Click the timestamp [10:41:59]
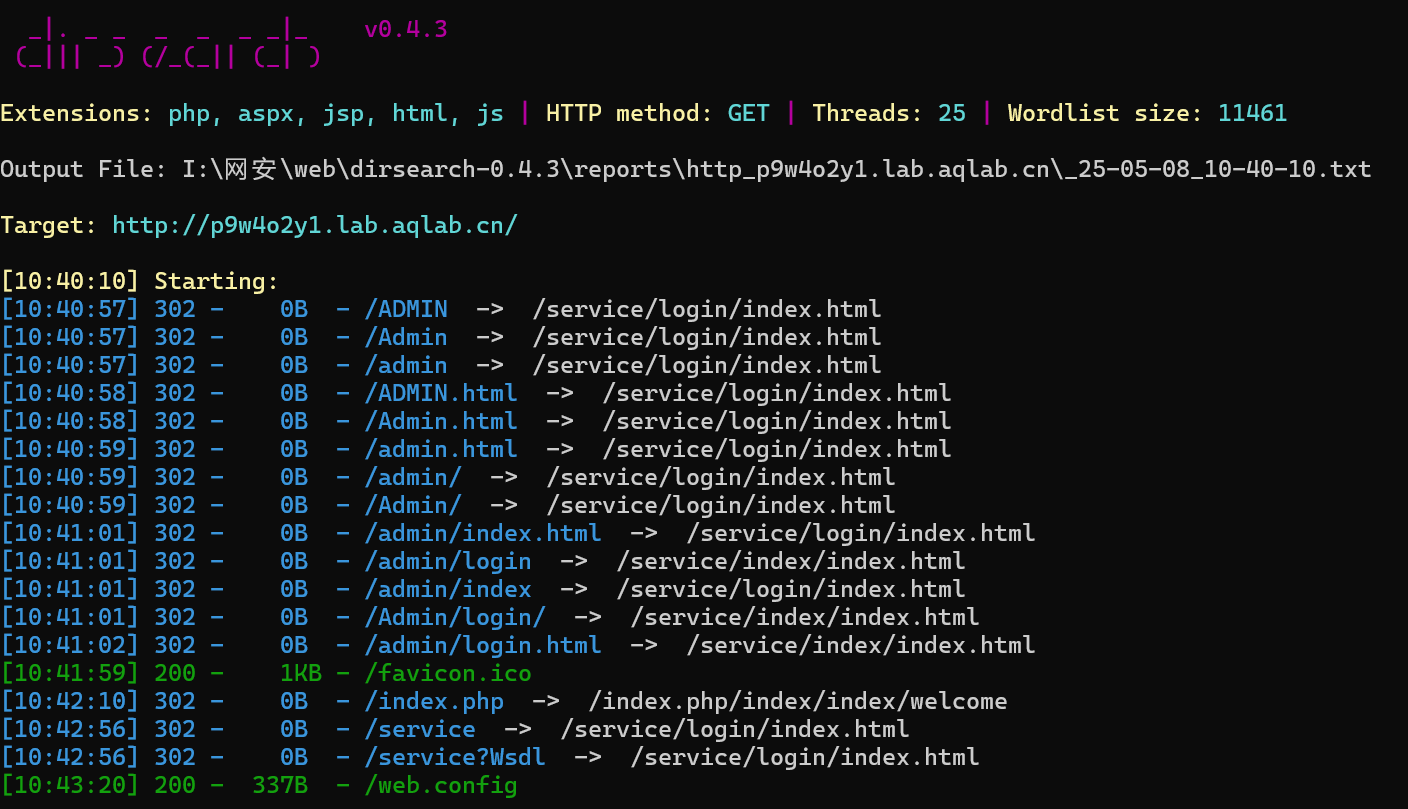1408x809 pixels. tap(70, 673)
